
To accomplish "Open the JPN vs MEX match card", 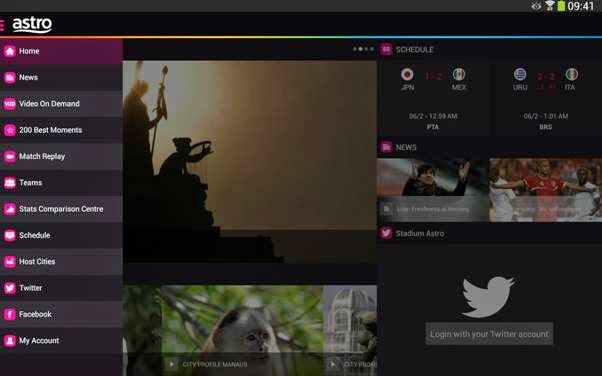I will pos(433,98).
